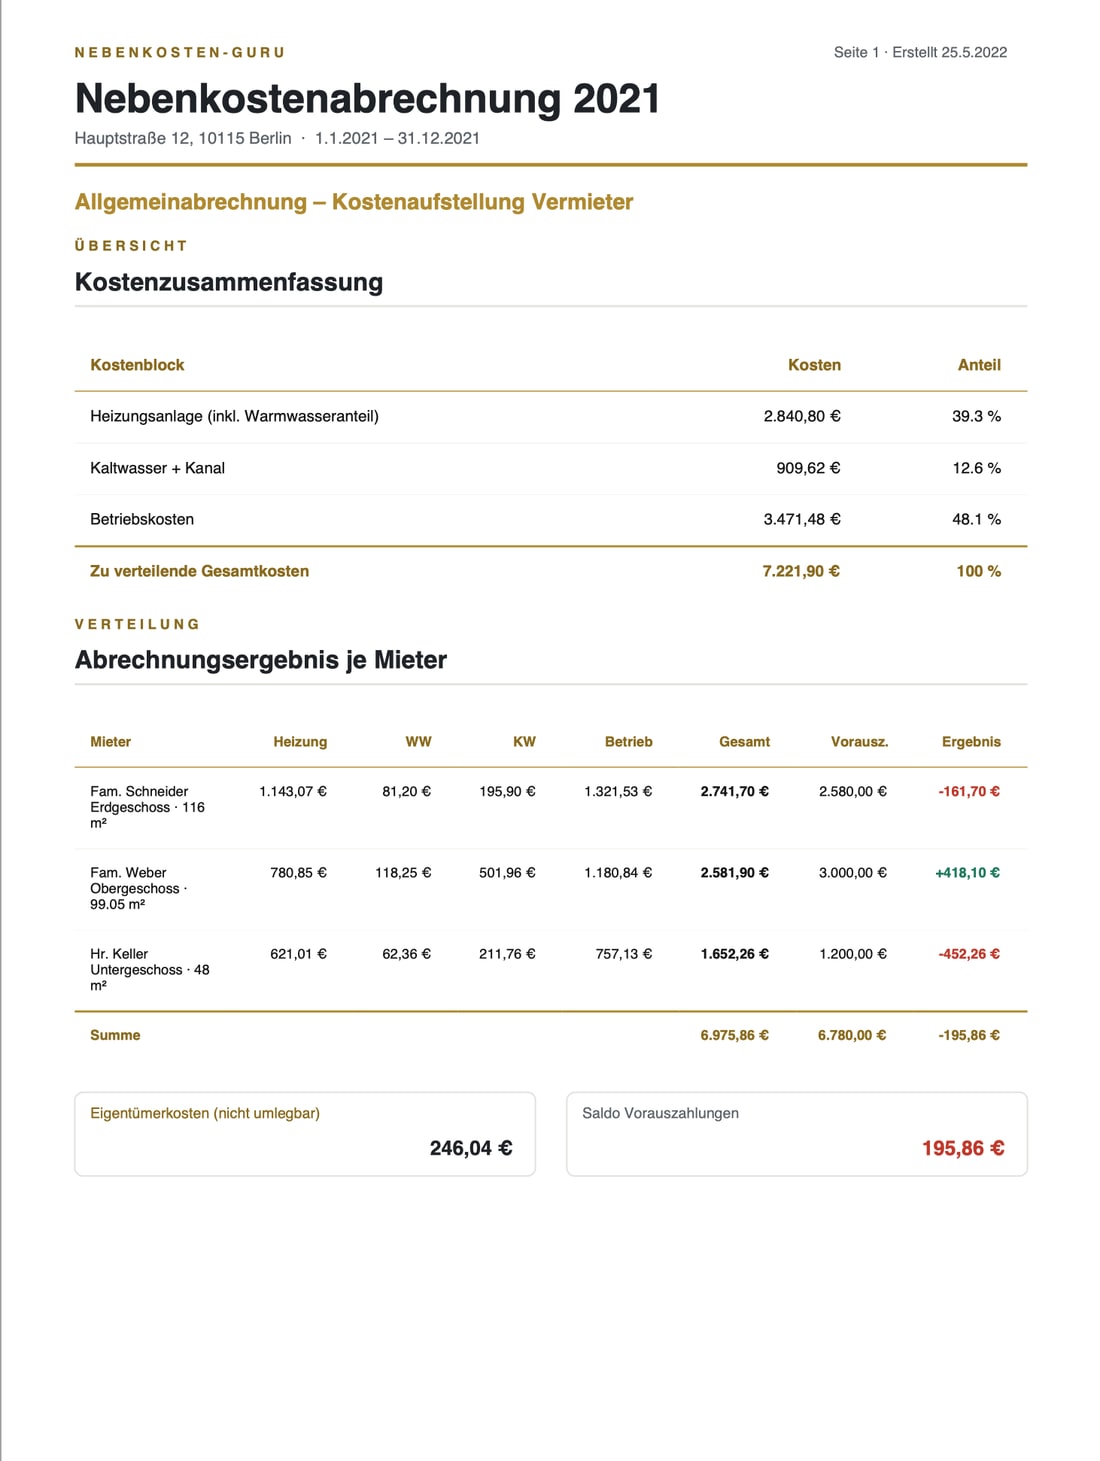Click Weber's prepayment 3.000,00 €
This screenshot has width=1100, height=1461.
click(x=853, y=873)
